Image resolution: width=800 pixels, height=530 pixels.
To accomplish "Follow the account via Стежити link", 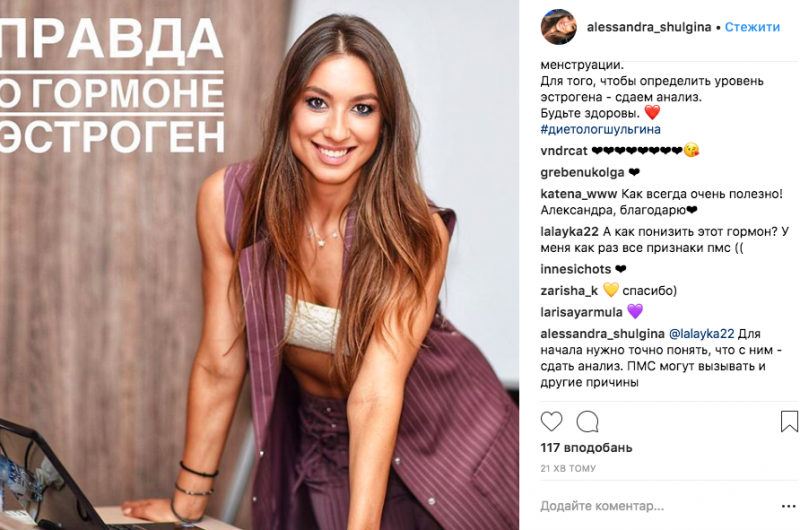I will point(752,27).
